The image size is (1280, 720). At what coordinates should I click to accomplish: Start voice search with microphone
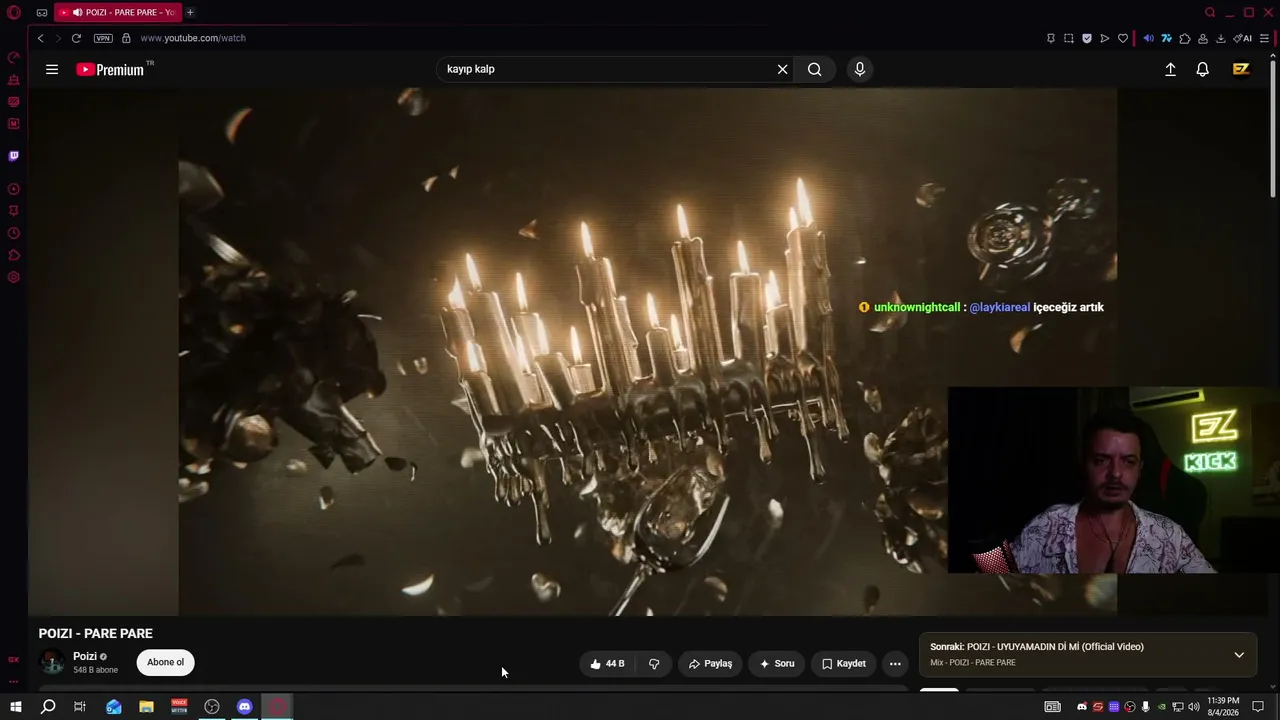click(x=859, y=69)
